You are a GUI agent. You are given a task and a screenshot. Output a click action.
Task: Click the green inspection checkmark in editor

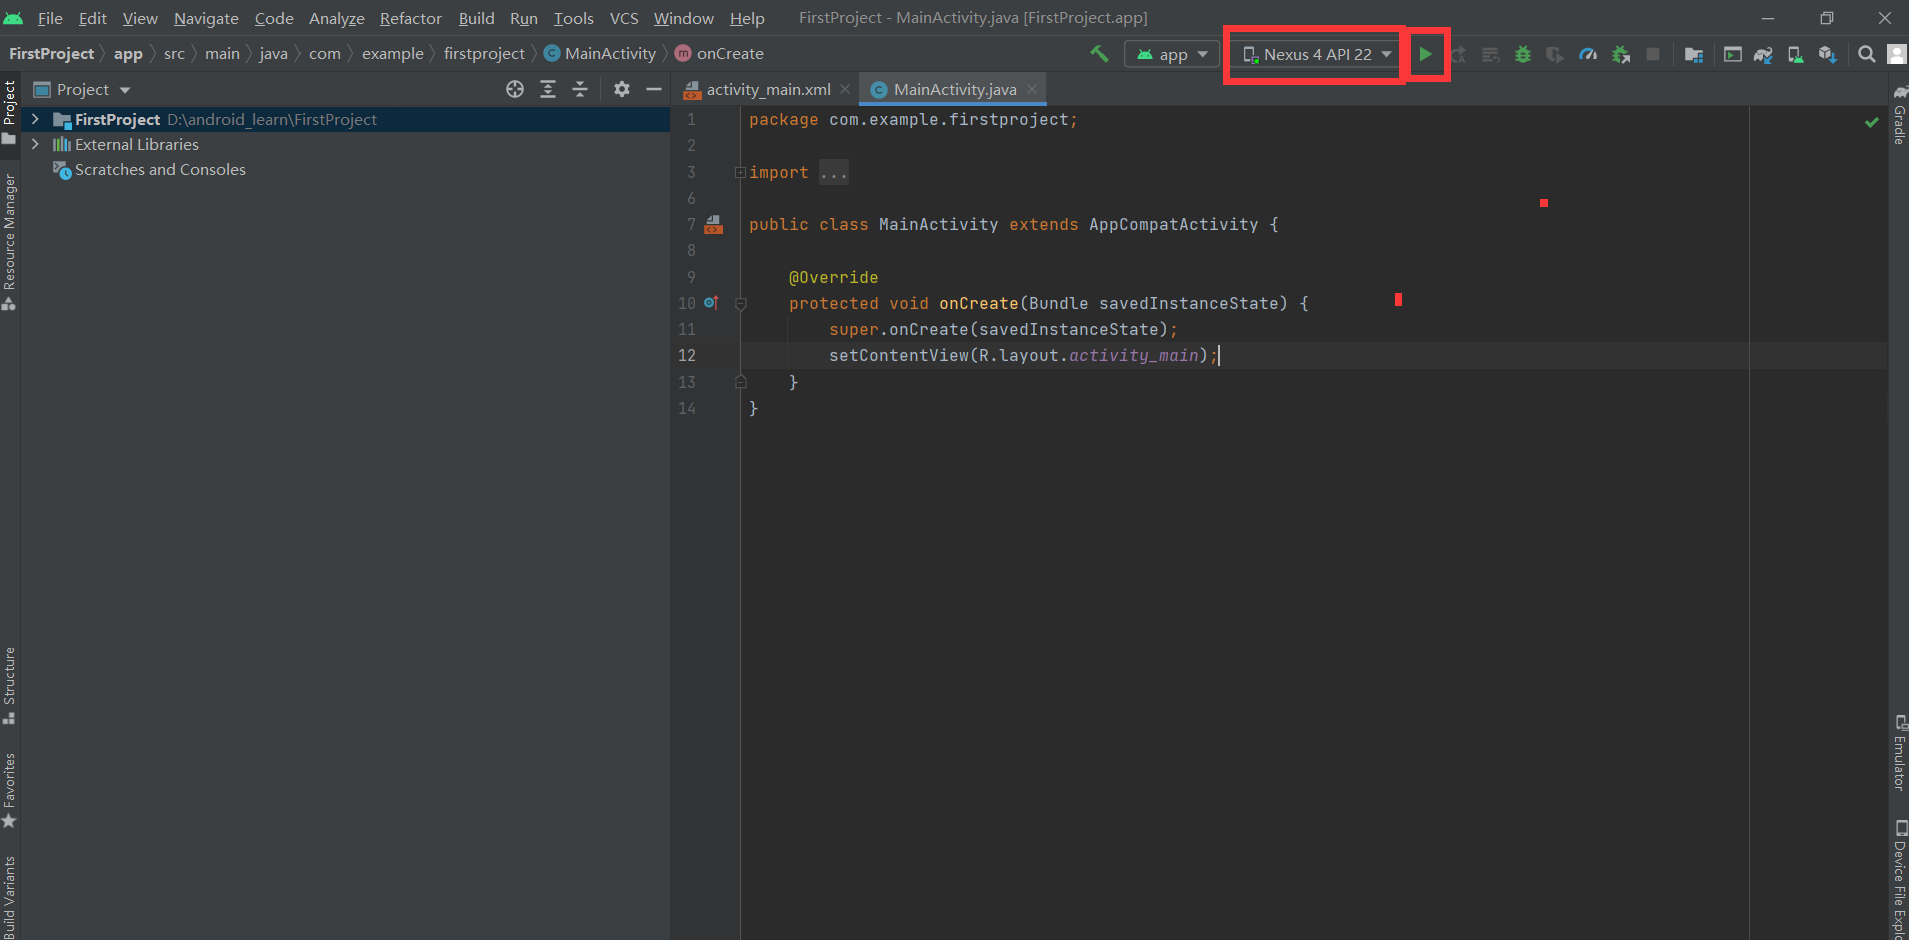[1871, 122]
